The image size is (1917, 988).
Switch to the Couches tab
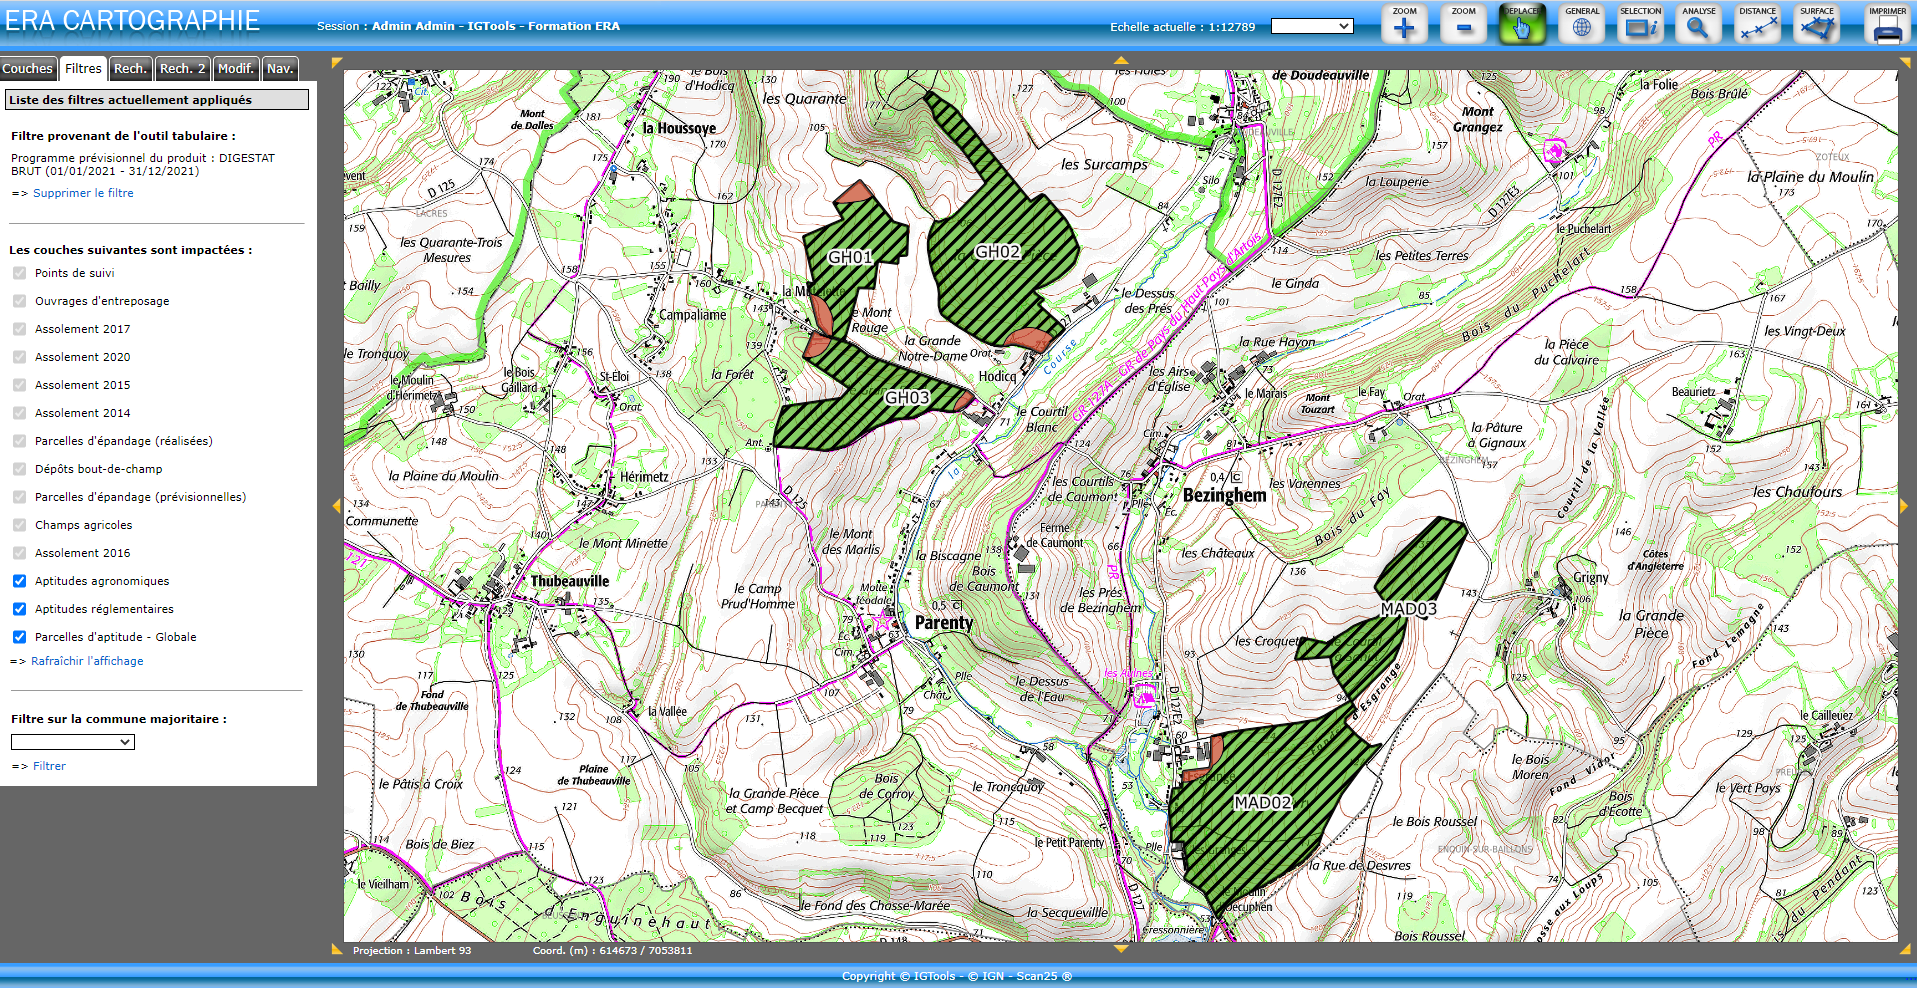(27, 69)
